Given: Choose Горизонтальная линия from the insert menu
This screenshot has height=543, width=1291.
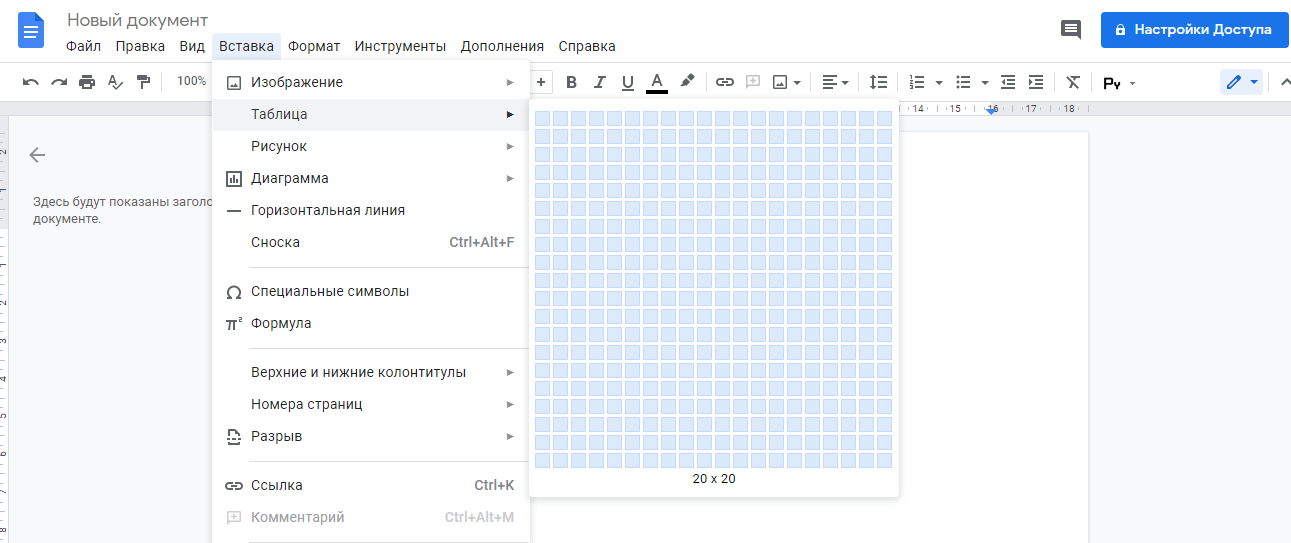Looking at the screenshot, I should [327, 210].
